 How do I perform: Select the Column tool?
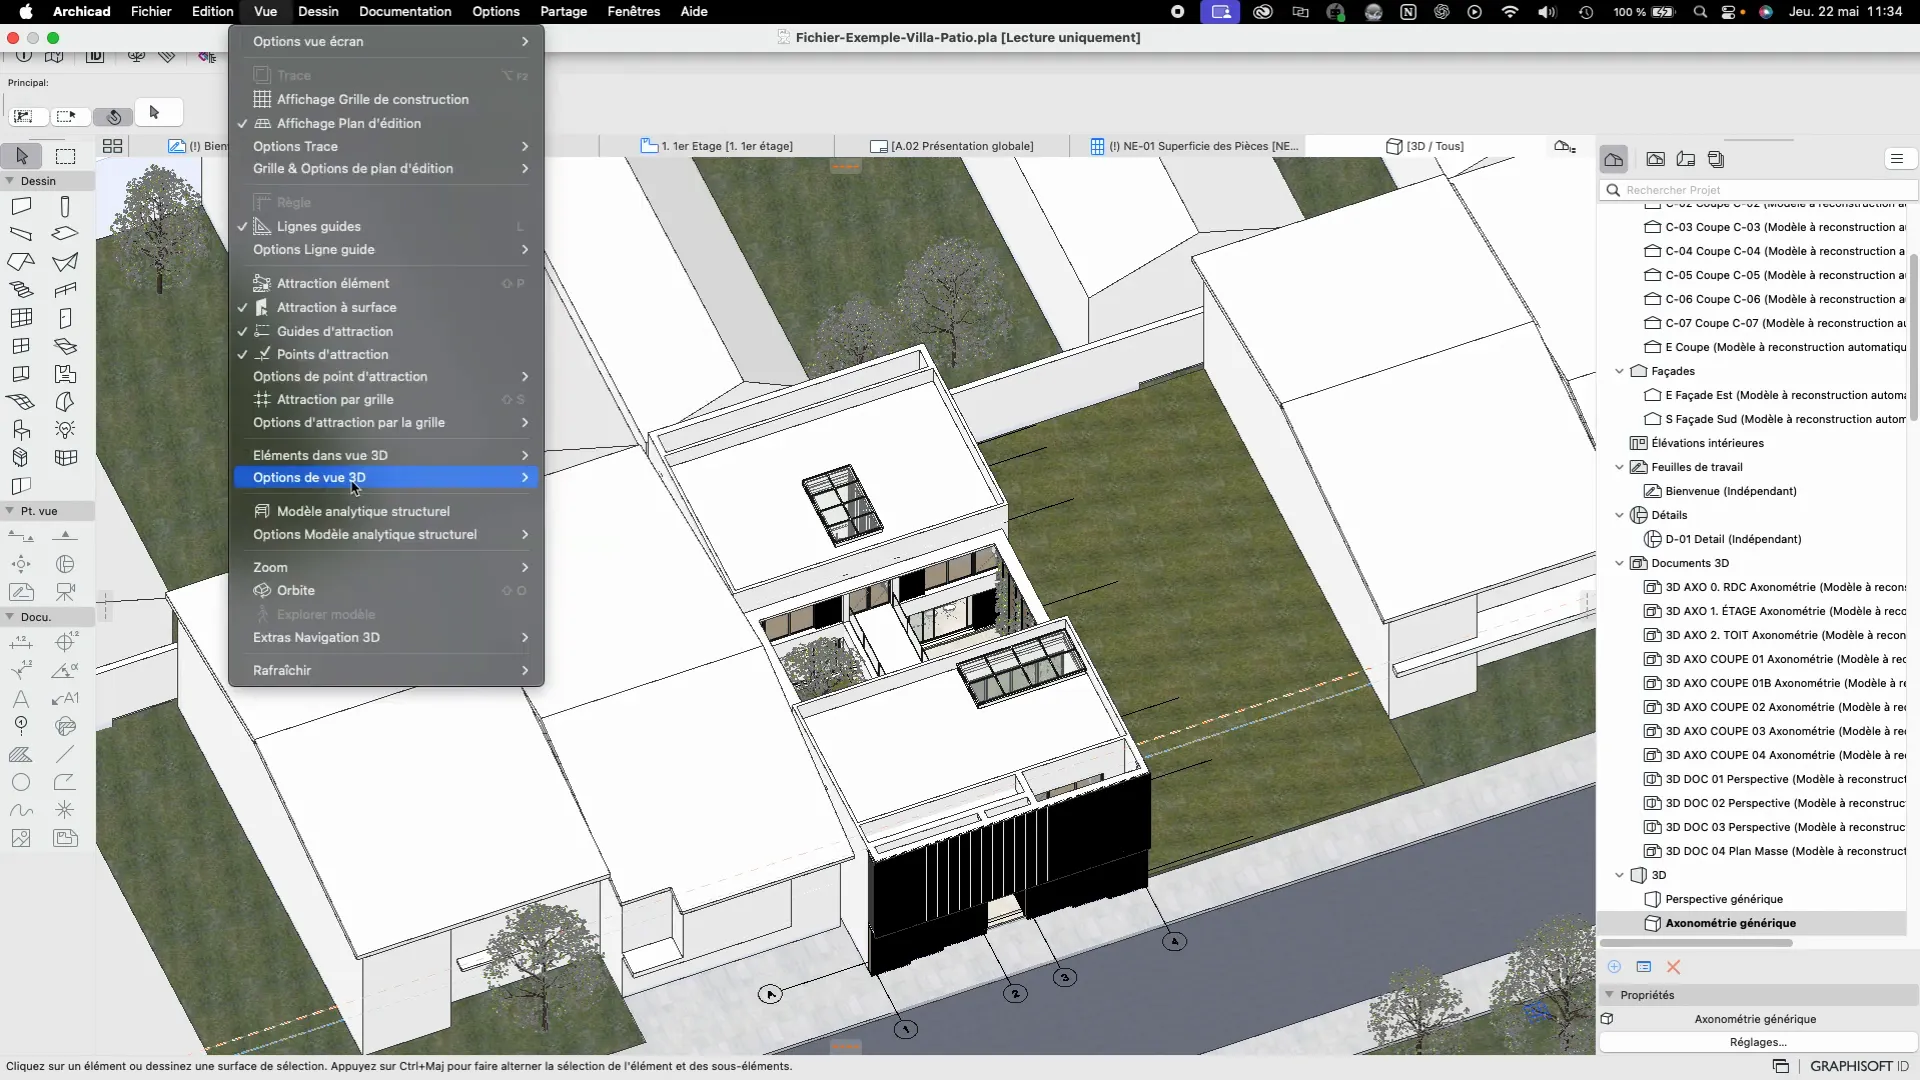[65, 207]
